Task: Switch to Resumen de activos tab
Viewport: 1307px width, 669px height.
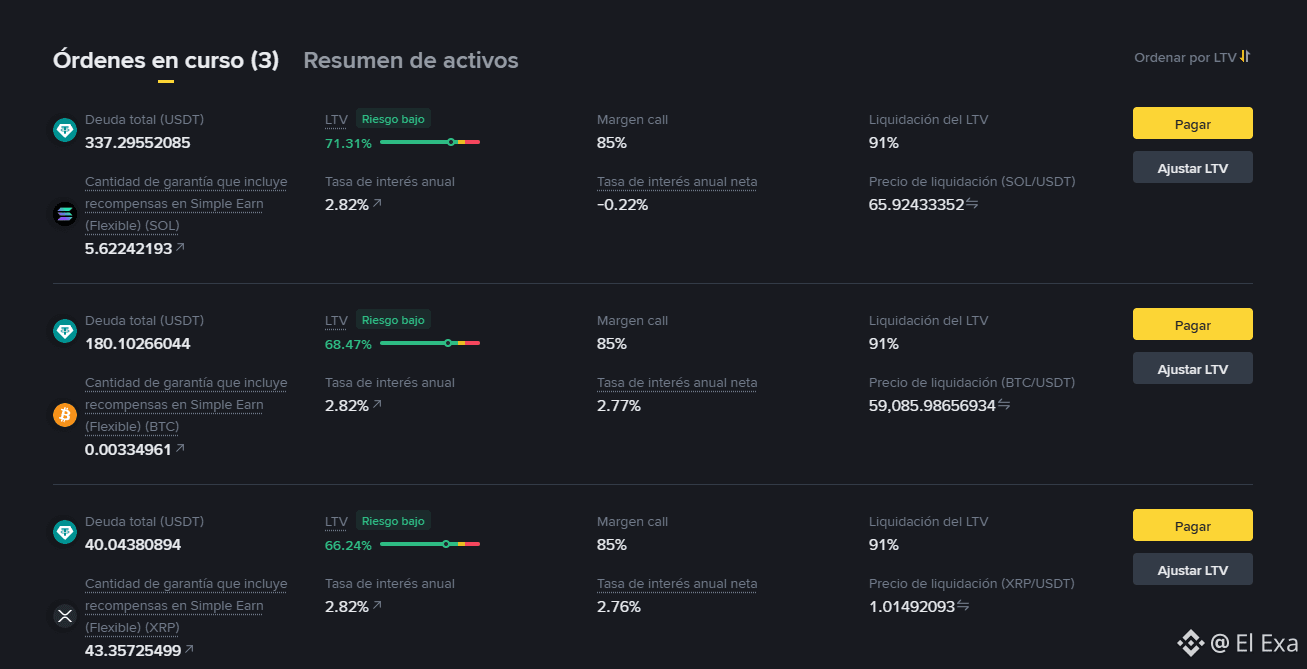Action: (x=411, y=60)
